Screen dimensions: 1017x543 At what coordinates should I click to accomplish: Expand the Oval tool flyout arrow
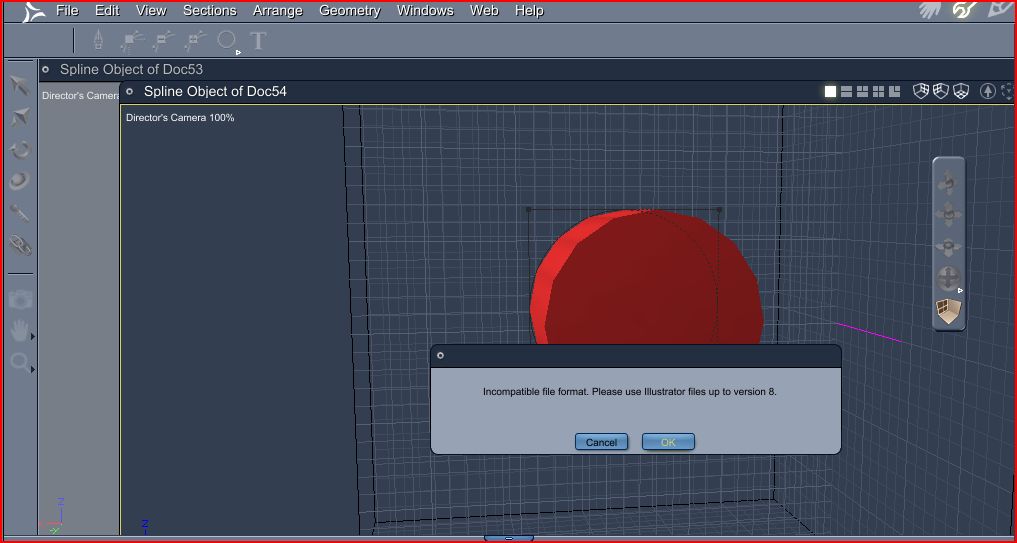tap(238, 53)
